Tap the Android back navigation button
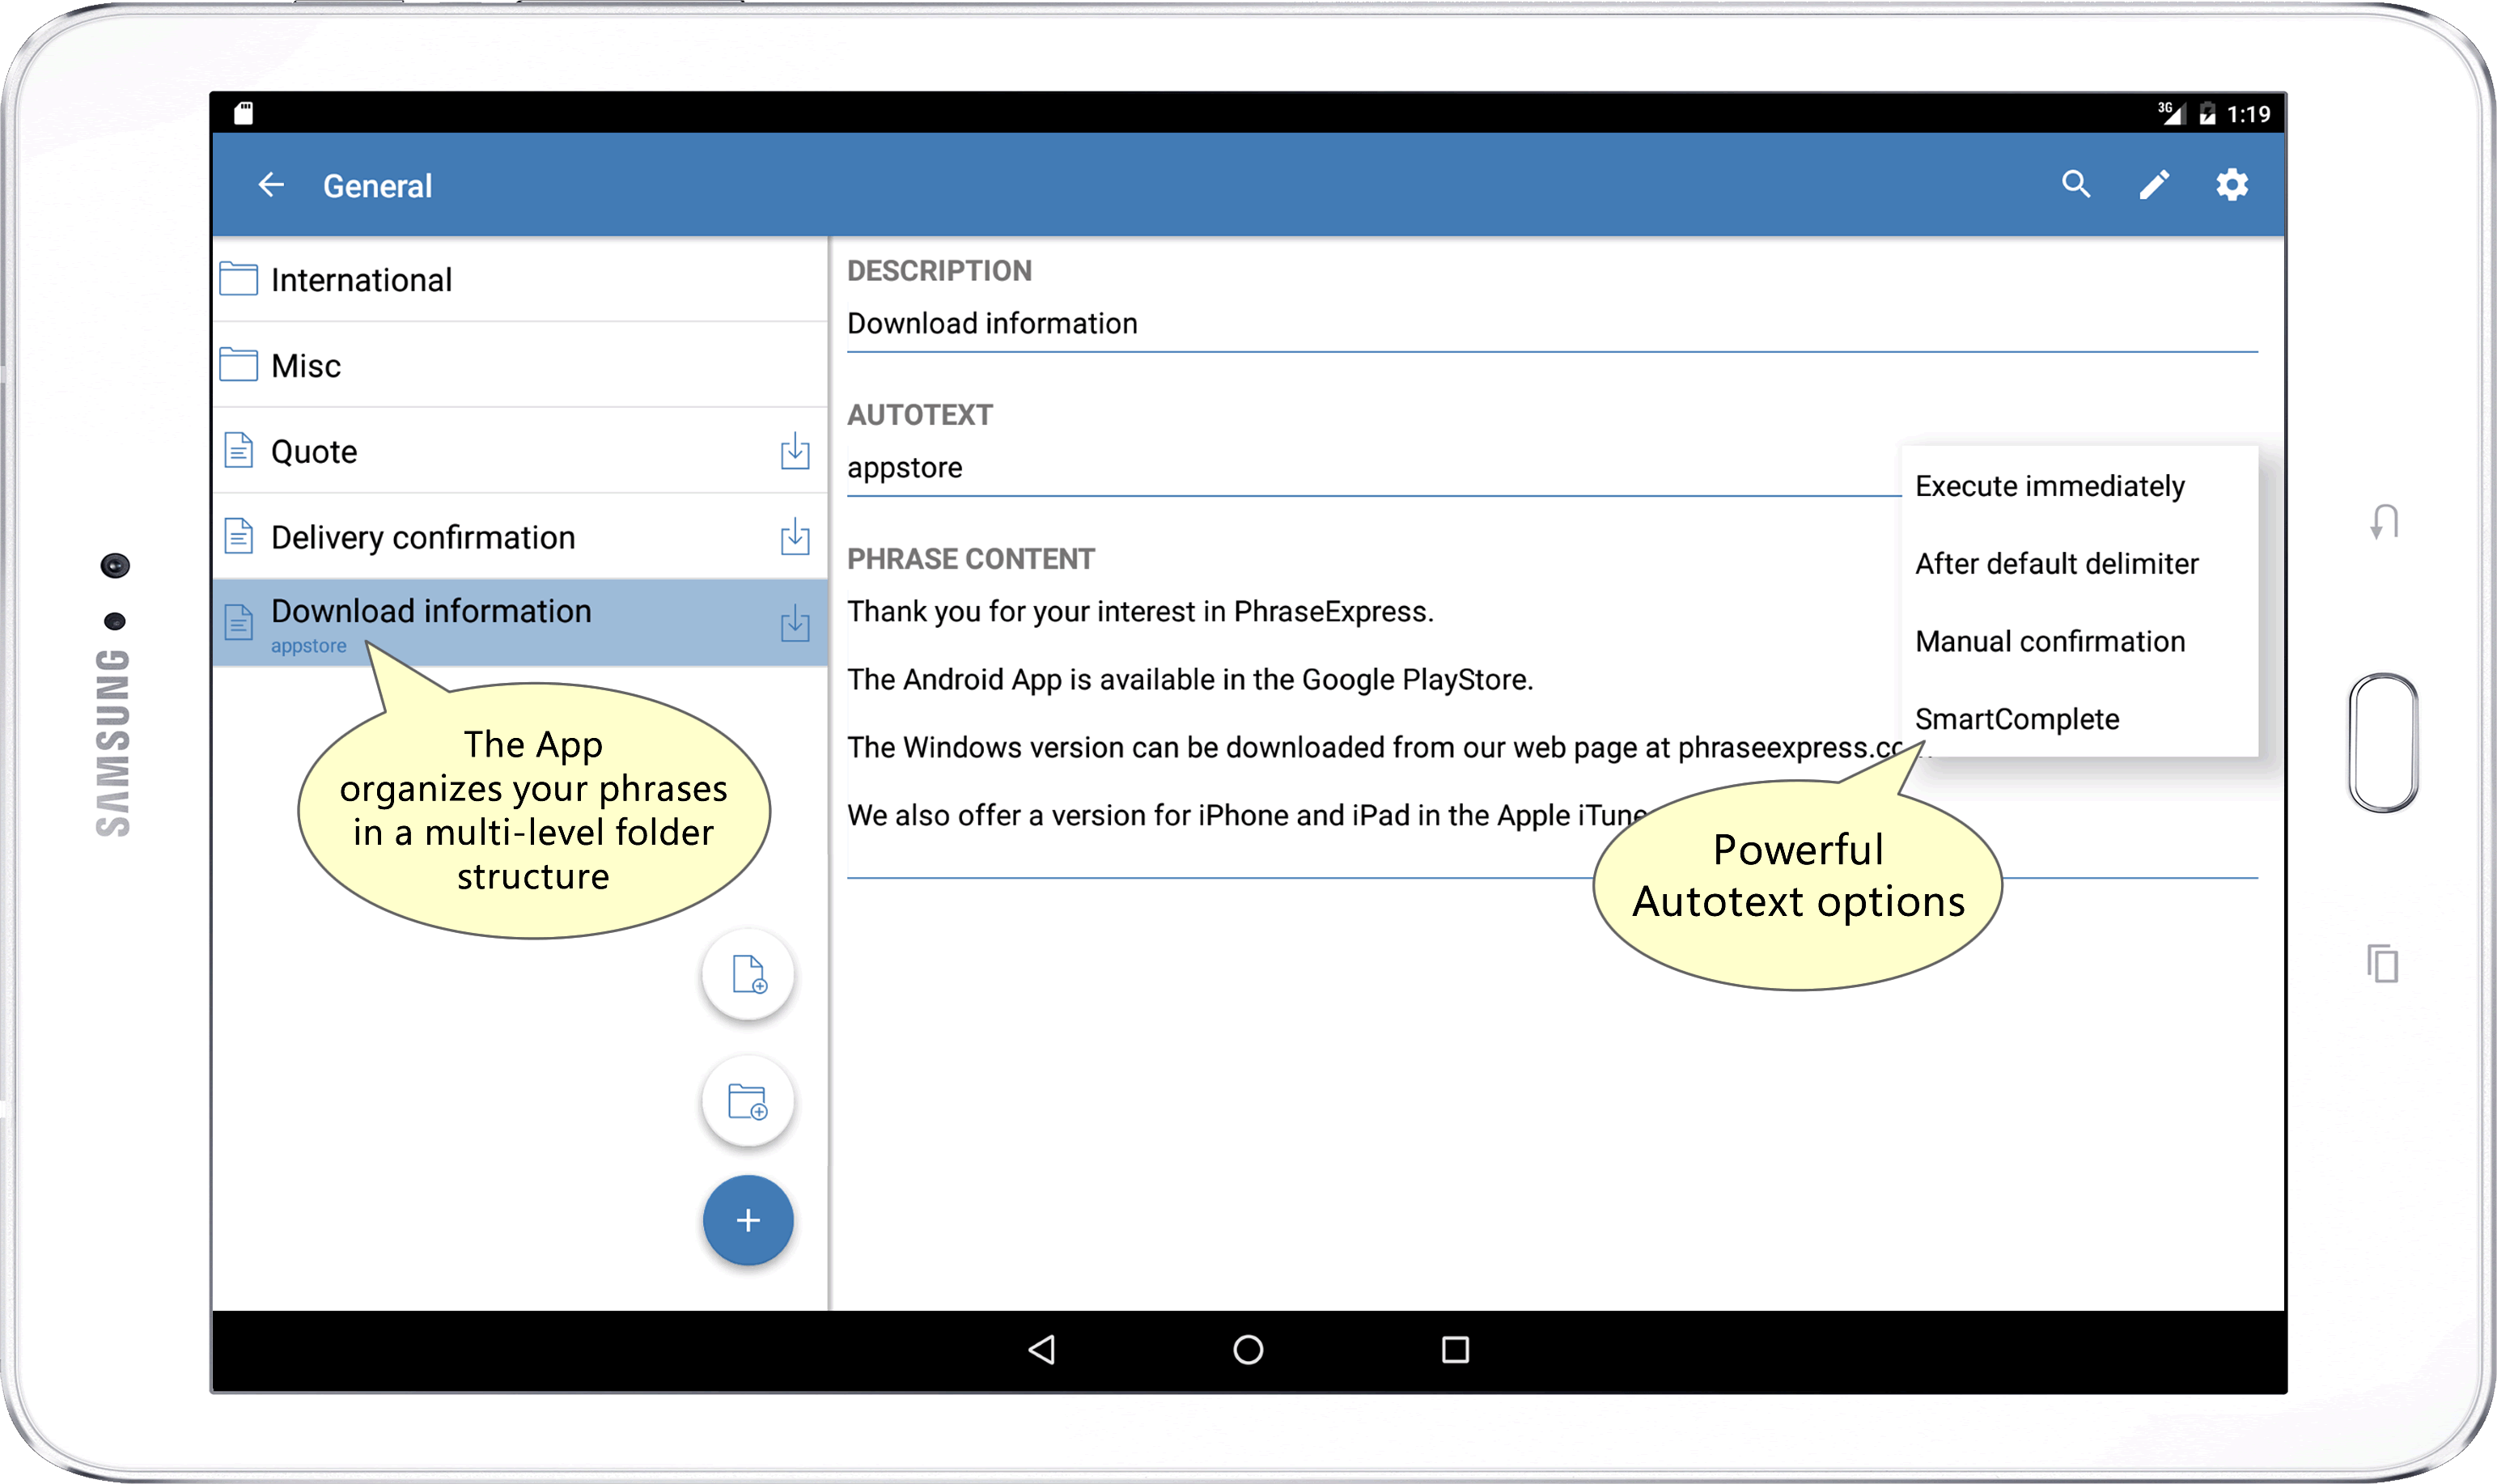 pyautogui.click(x=1042, y=1350)
